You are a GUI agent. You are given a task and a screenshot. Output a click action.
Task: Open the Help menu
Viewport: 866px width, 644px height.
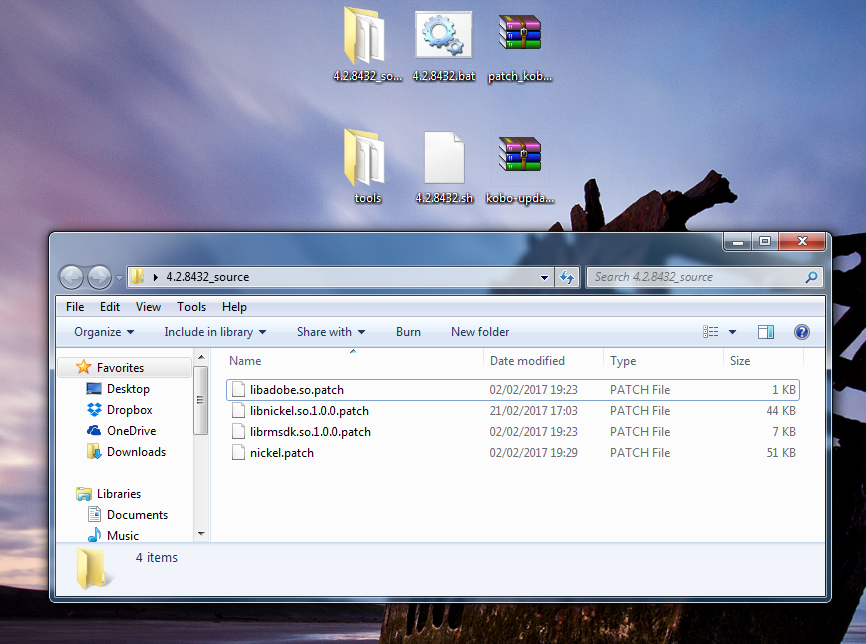[x=234, y=307]
